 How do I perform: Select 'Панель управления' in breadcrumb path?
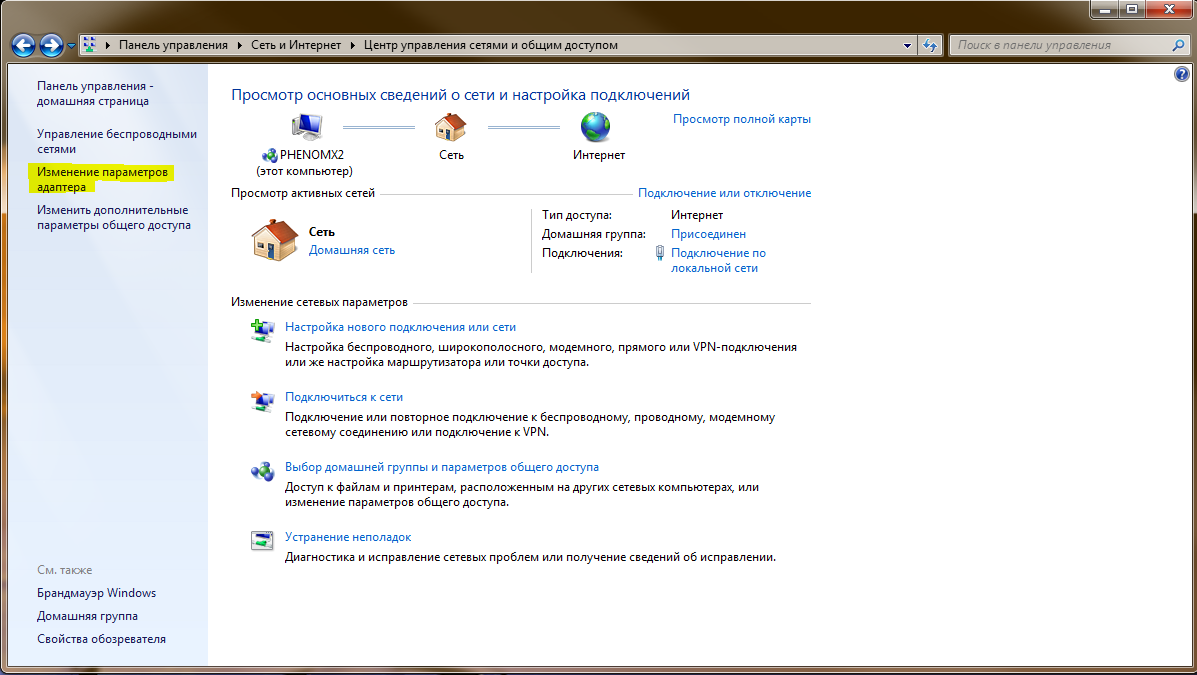click(x=173, y=45)
